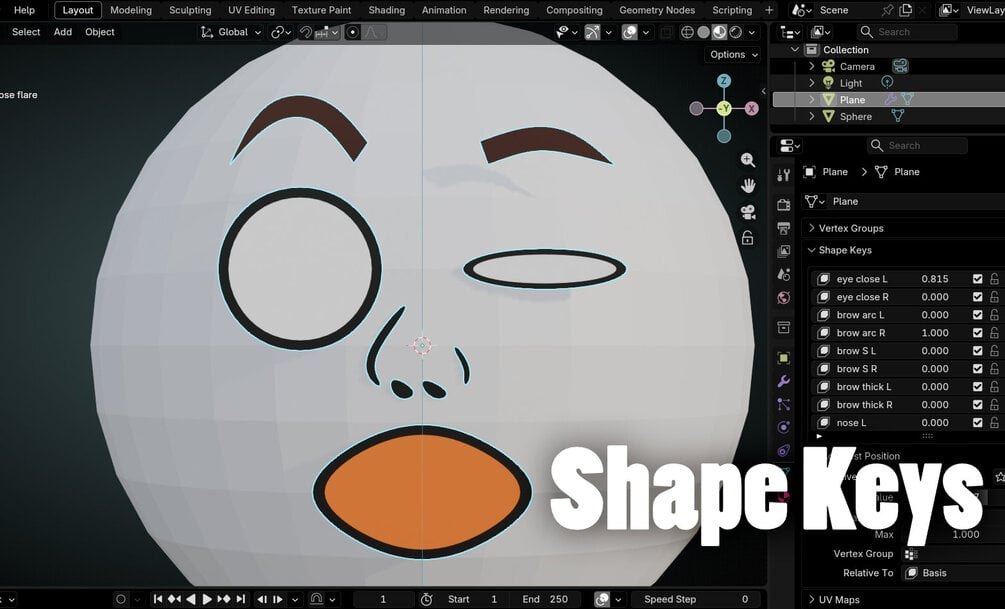Click the pan hand icon in viewport

[x=747, y=186]
